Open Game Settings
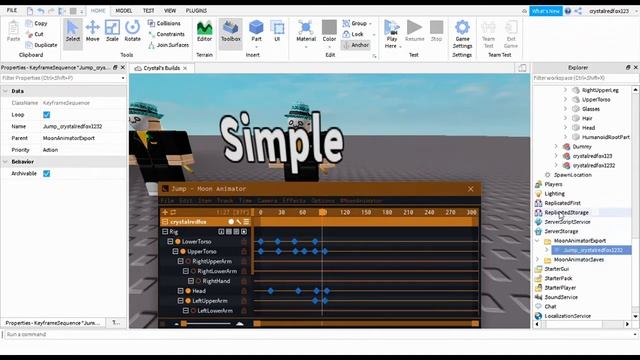Viewport: 640px width, 360px height. click(462, 34)
